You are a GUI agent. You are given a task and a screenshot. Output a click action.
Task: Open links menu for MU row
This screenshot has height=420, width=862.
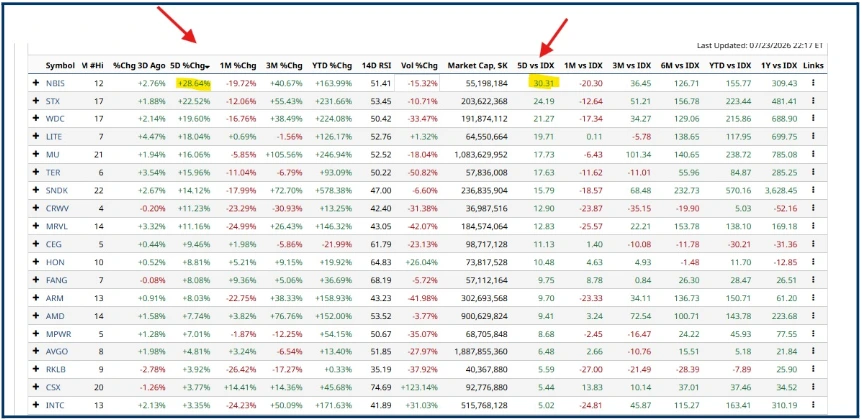click(x=813, y=155)
